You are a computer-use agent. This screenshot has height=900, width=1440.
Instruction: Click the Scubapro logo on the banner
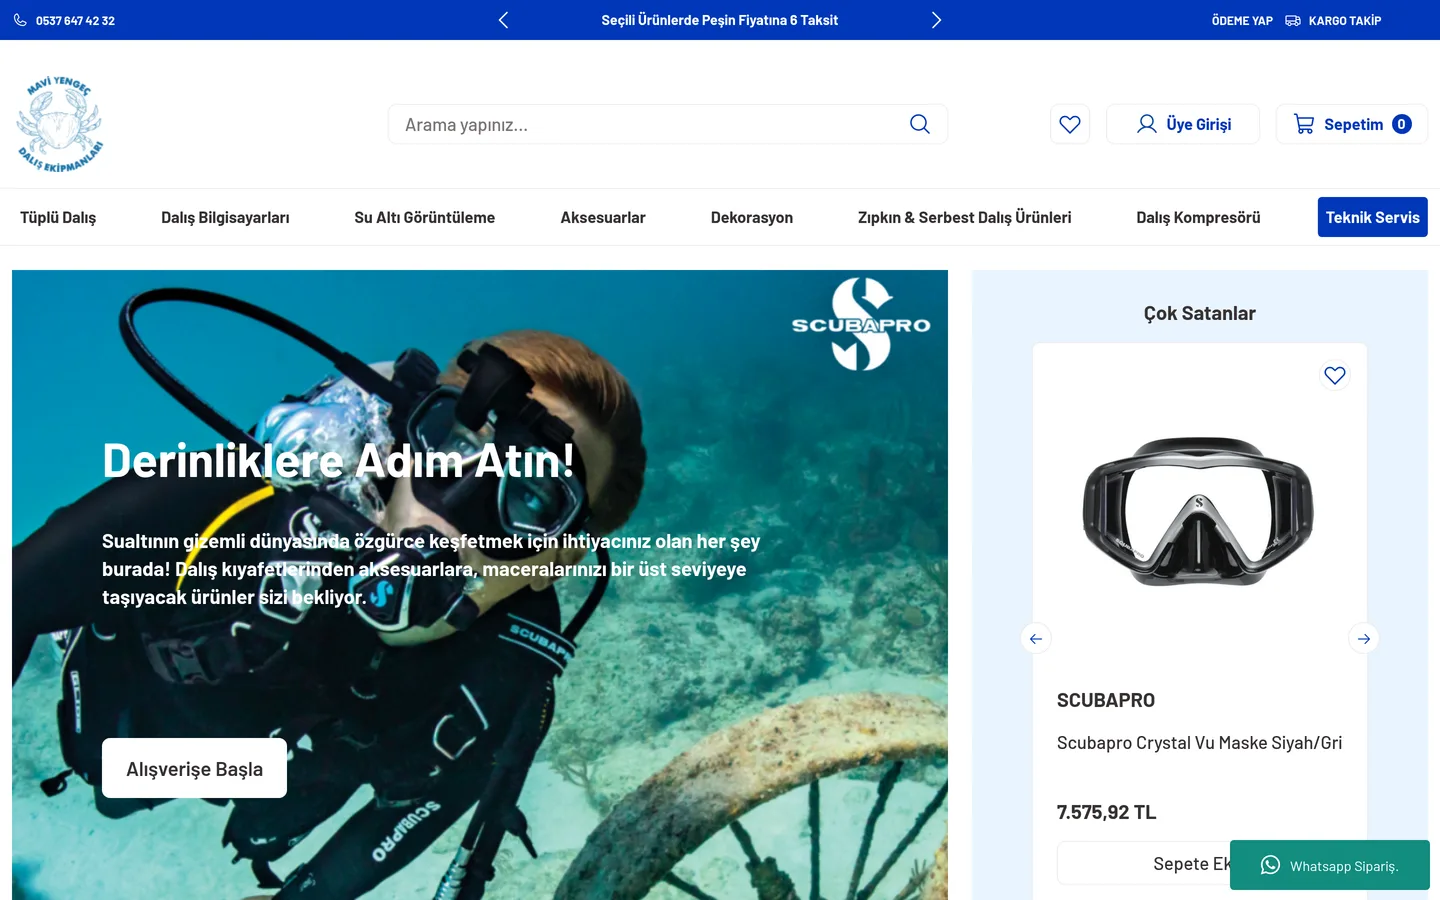[861, 324]
